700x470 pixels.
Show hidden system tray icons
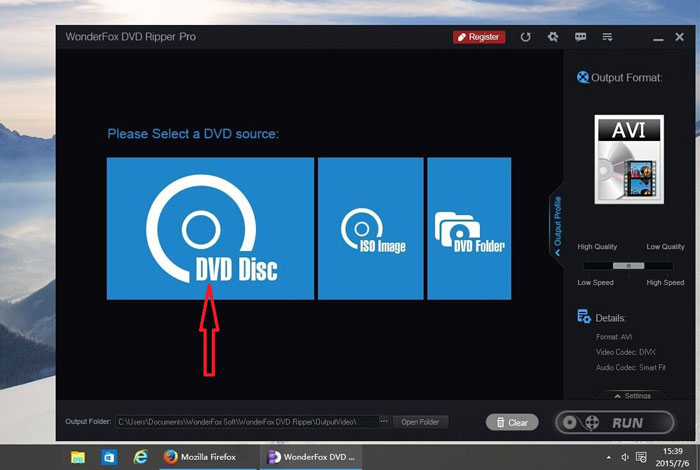pos(608,458)
